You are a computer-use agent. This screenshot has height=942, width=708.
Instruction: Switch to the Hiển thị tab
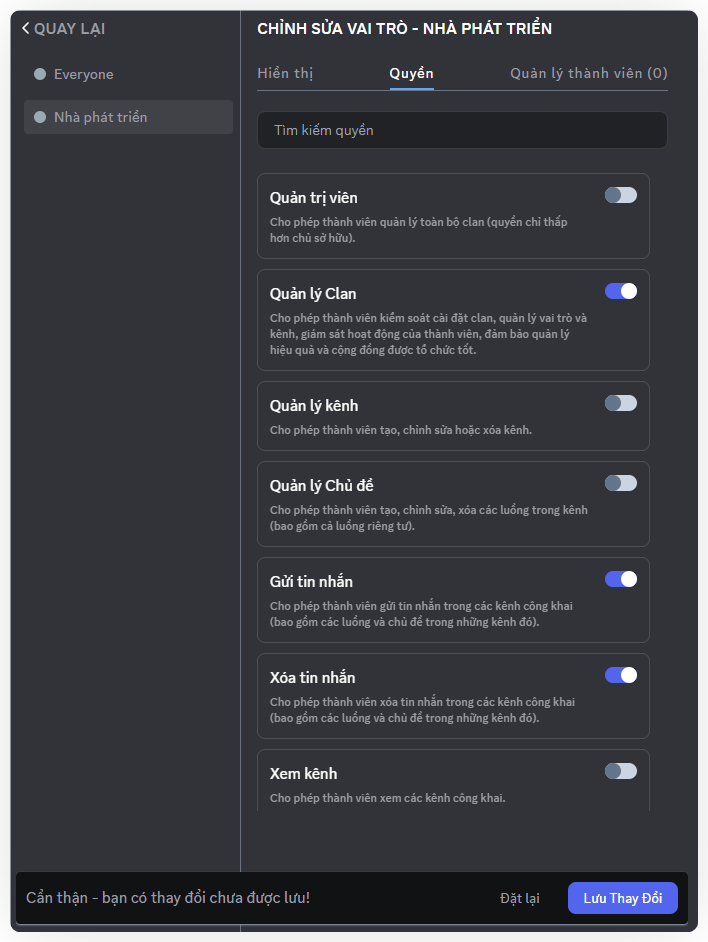[285, 73]
